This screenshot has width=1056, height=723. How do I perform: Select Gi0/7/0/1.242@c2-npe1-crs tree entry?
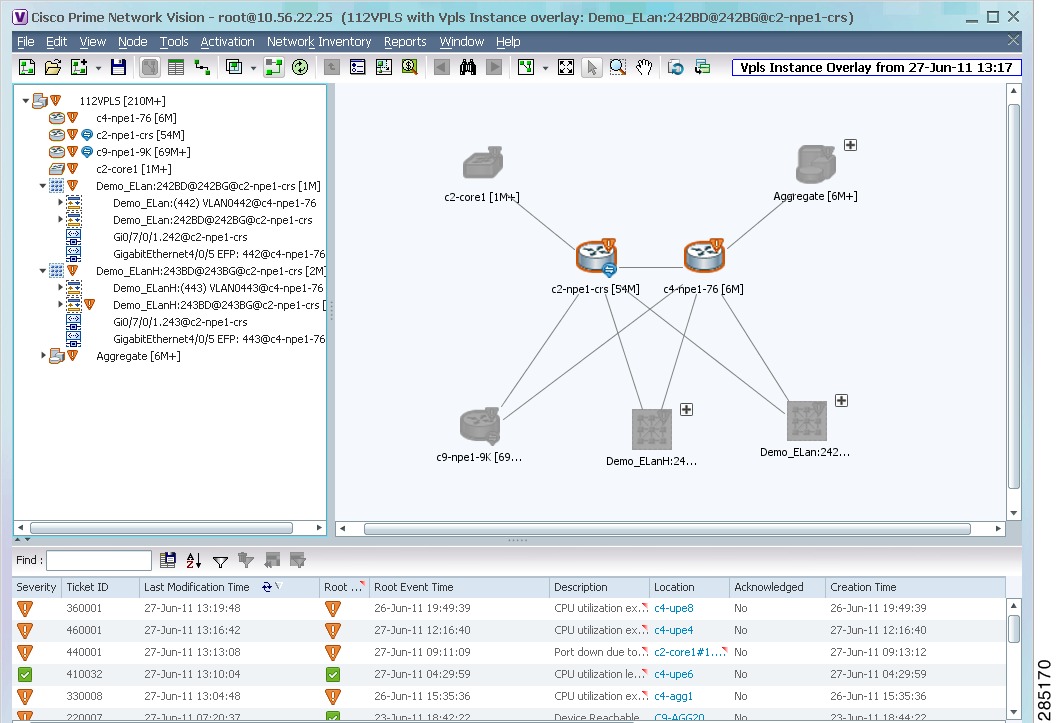click(180, 237)
